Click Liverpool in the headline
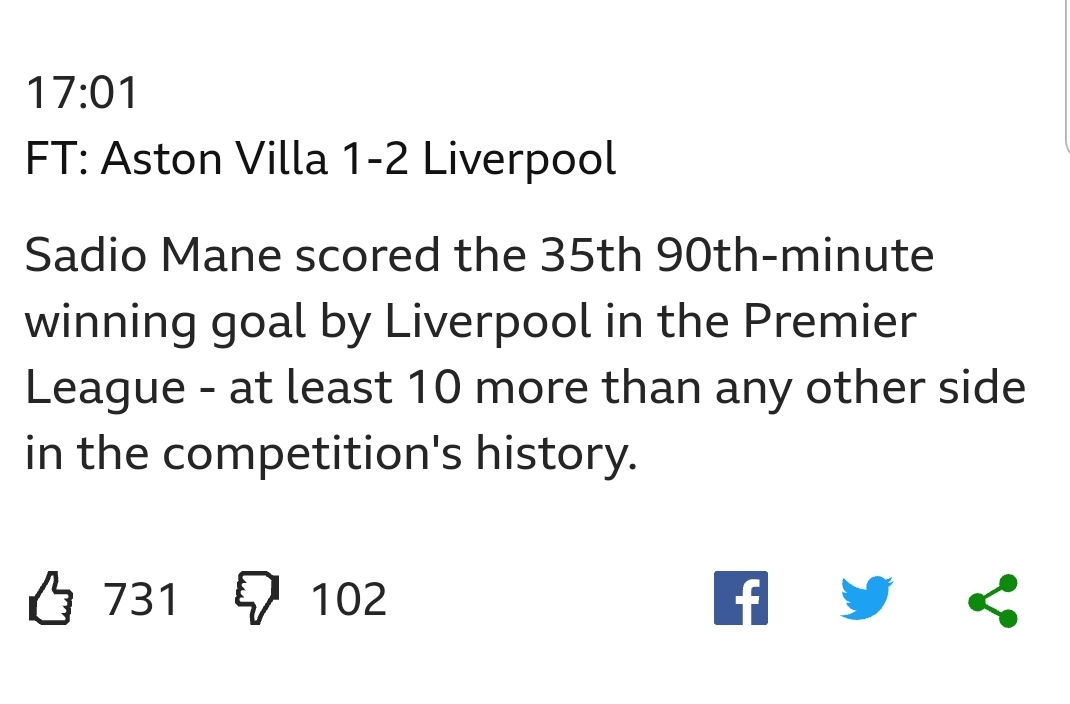Screen dimensions: 1070x704 [519, 160]
